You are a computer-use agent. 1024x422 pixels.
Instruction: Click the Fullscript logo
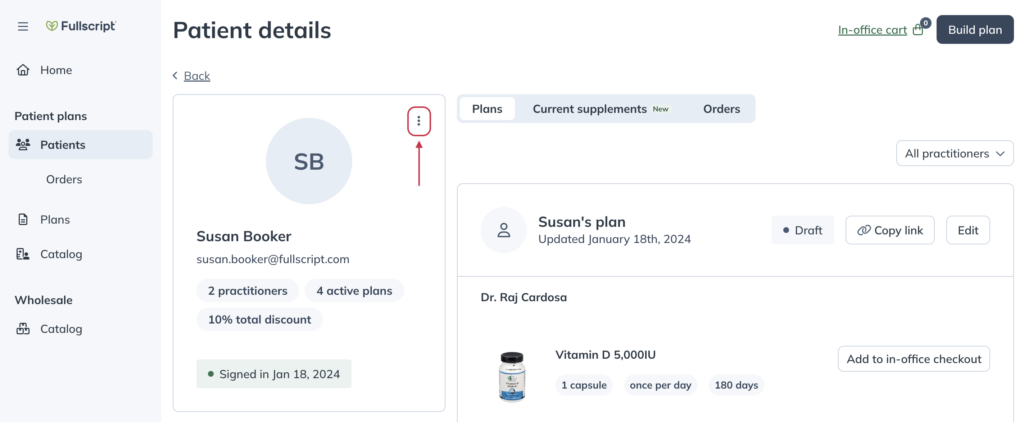point(81,26)
